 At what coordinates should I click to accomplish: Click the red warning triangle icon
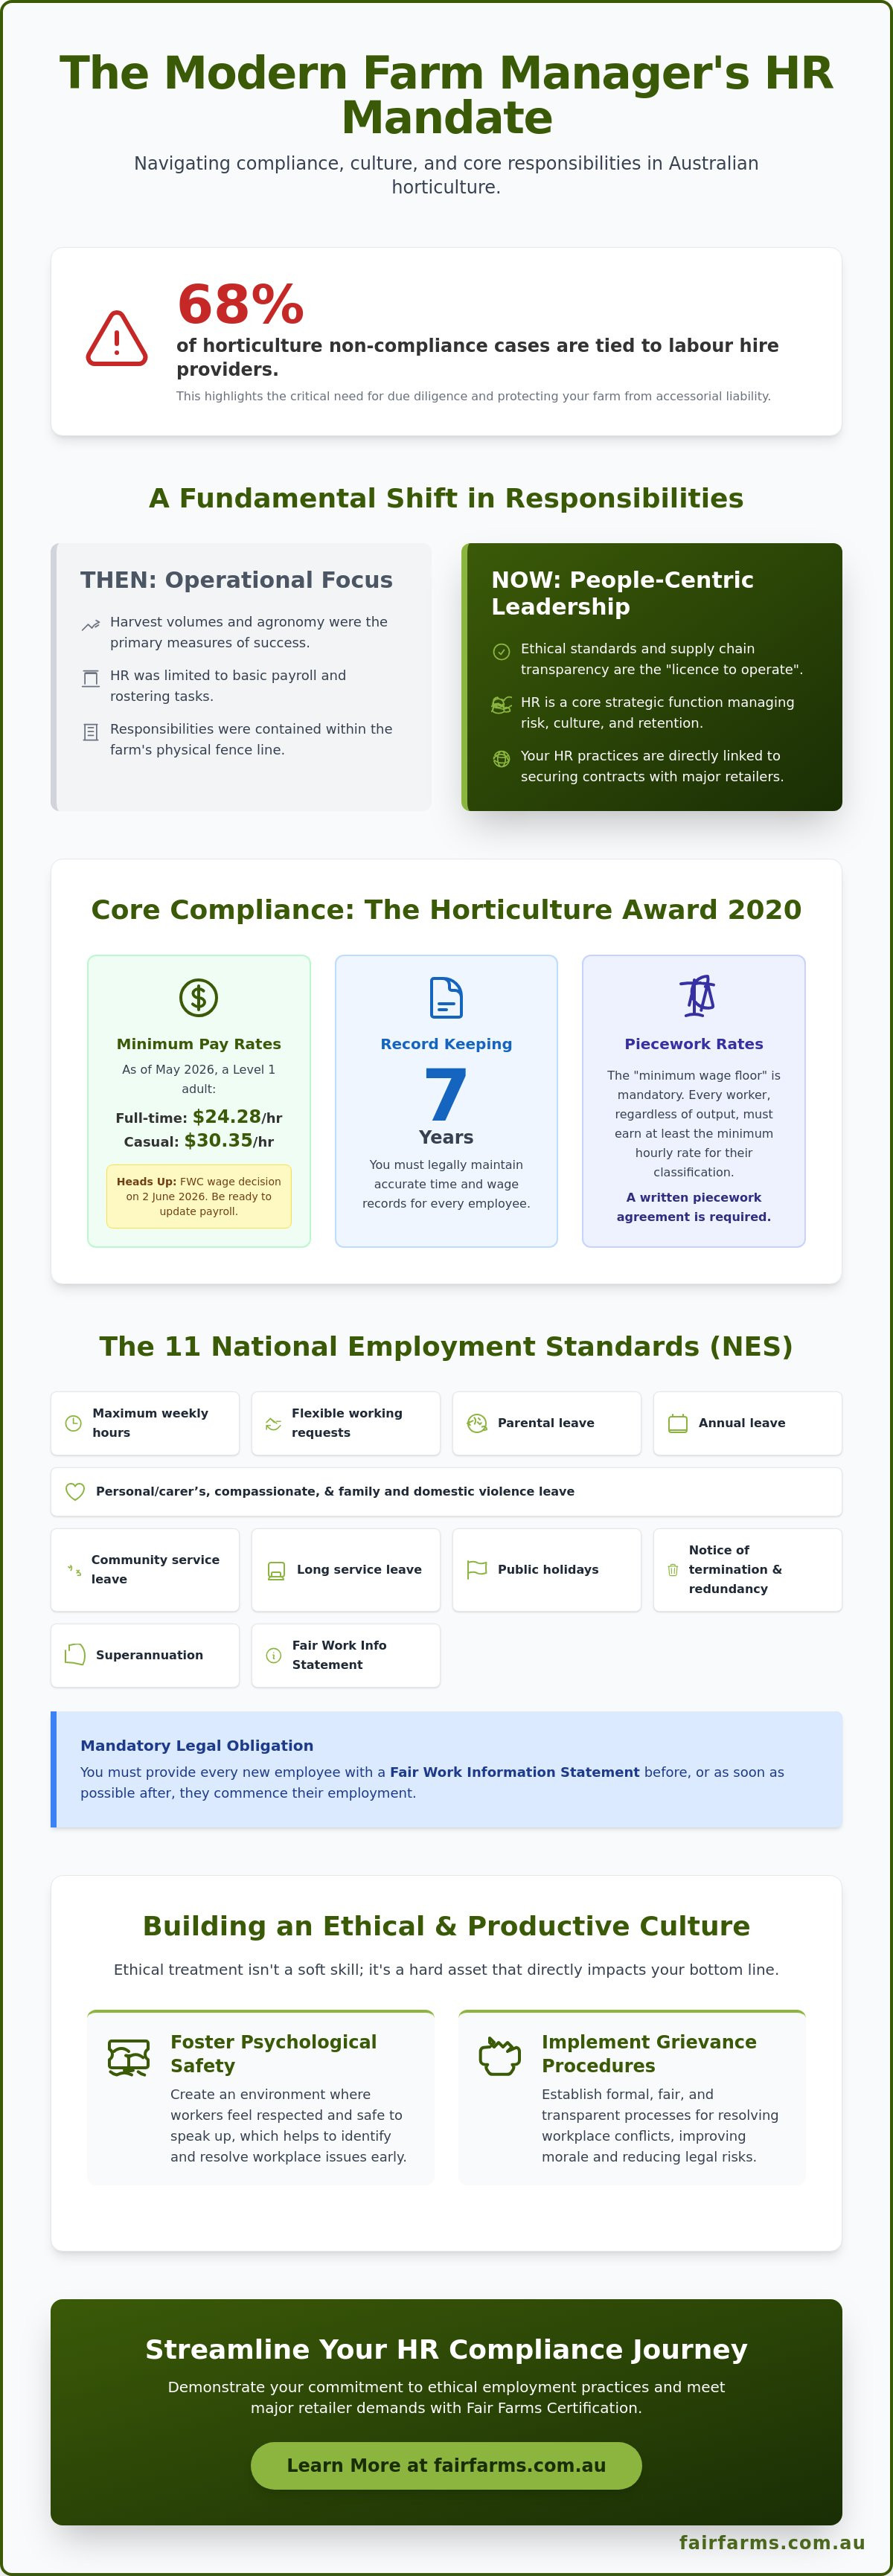[x=117, y=339]
